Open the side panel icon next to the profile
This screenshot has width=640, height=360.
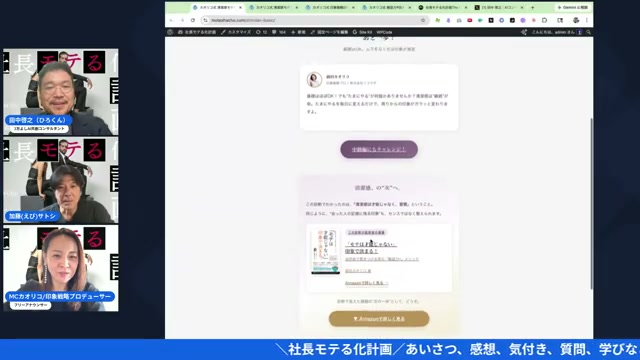(560, 20)
